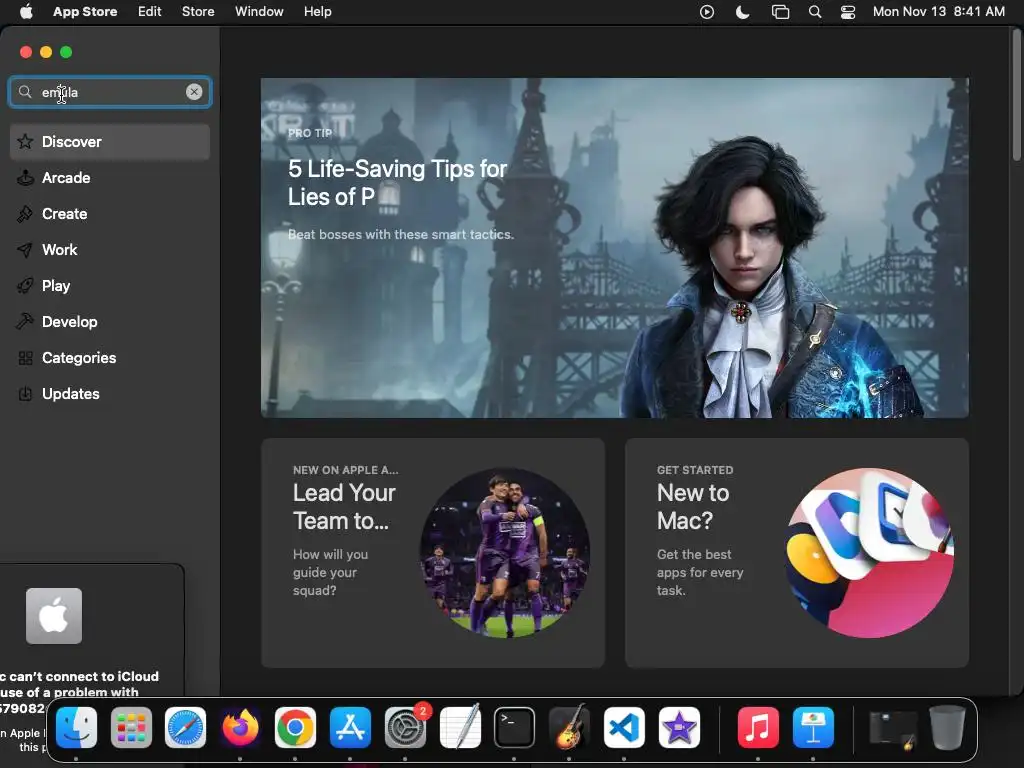The width and height of the screenshot is (1024, 768).
Task: Launch iMovie from the Dock
Action: (679, 728)
